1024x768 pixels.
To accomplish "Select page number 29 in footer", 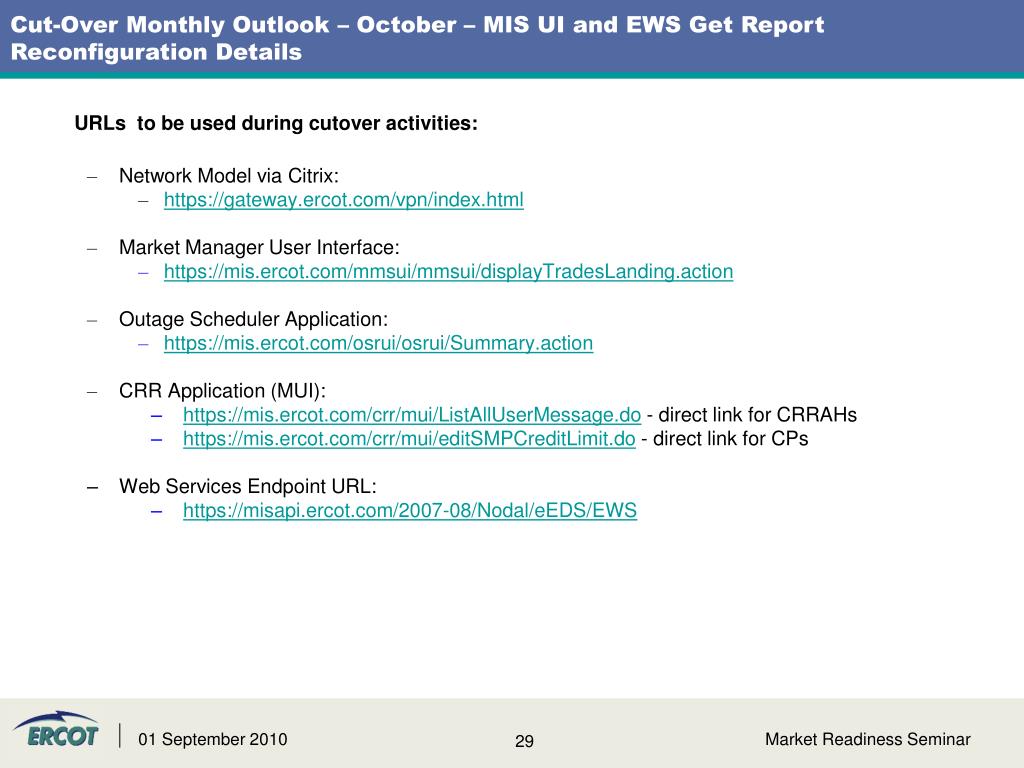I will point(524,741).
